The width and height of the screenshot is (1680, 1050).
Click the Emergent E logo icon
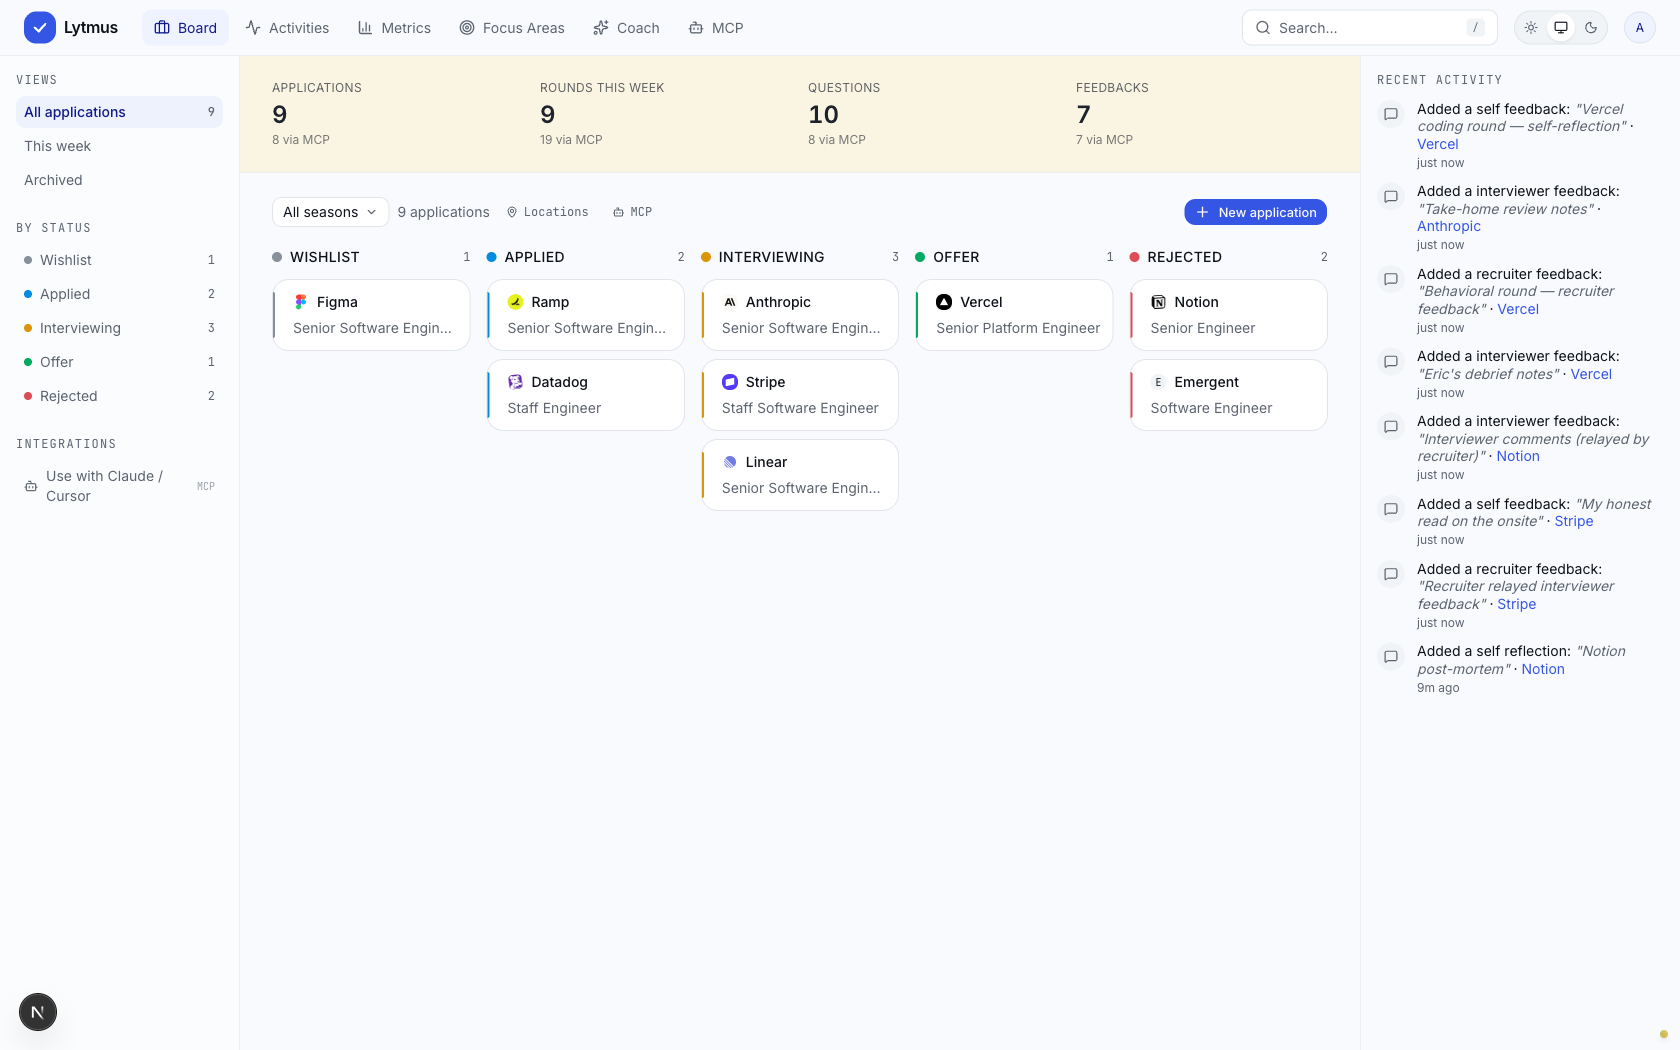(x=1158, y=382)
